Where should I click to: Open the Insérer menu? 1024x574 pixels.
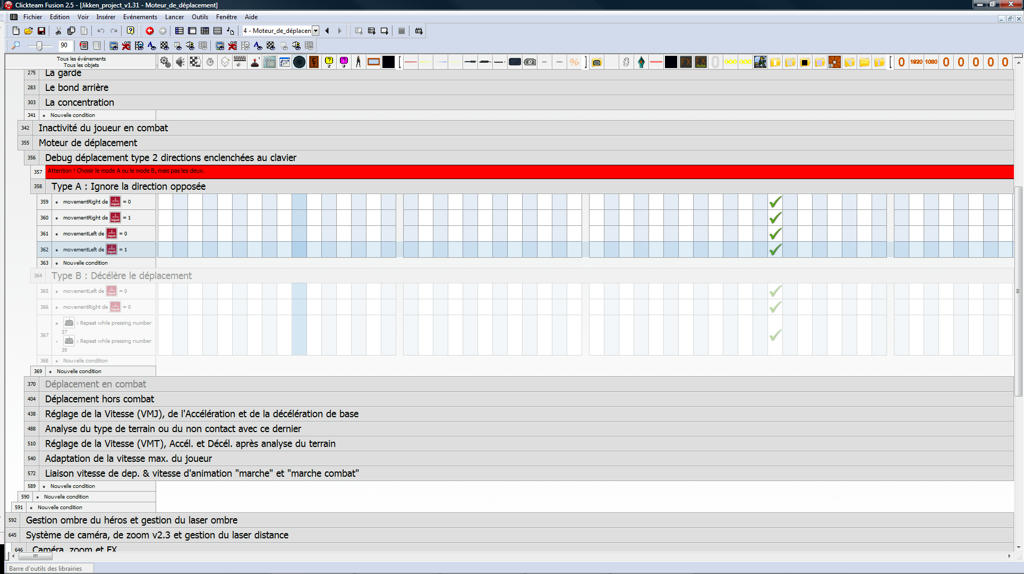105,17
